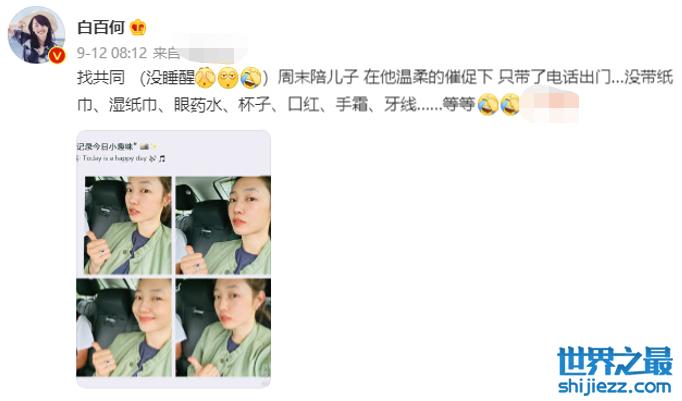Click the second laughing emoji after 等等
The image size is (682, 401).
(x=510, y=104)
